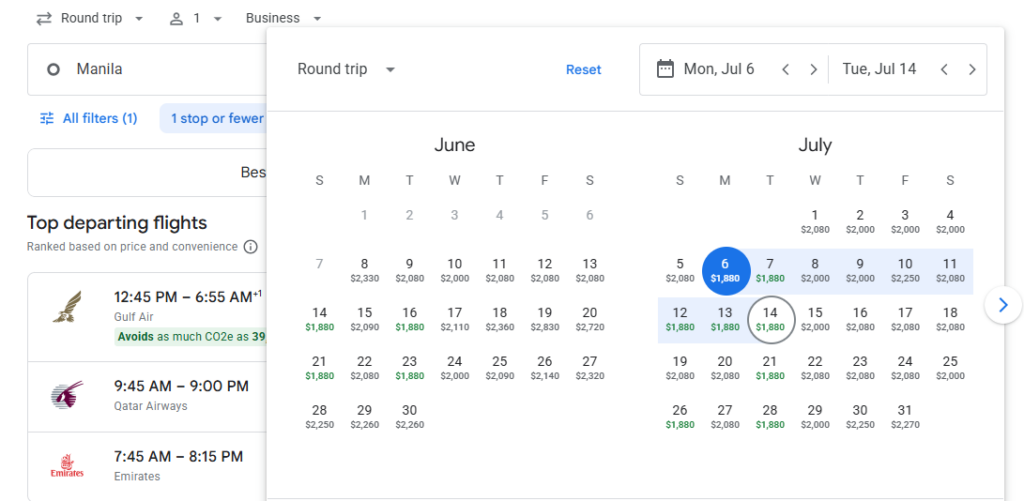1024x501 pixels.
Task: Click the All filters sliders icon
Action: 47,118
